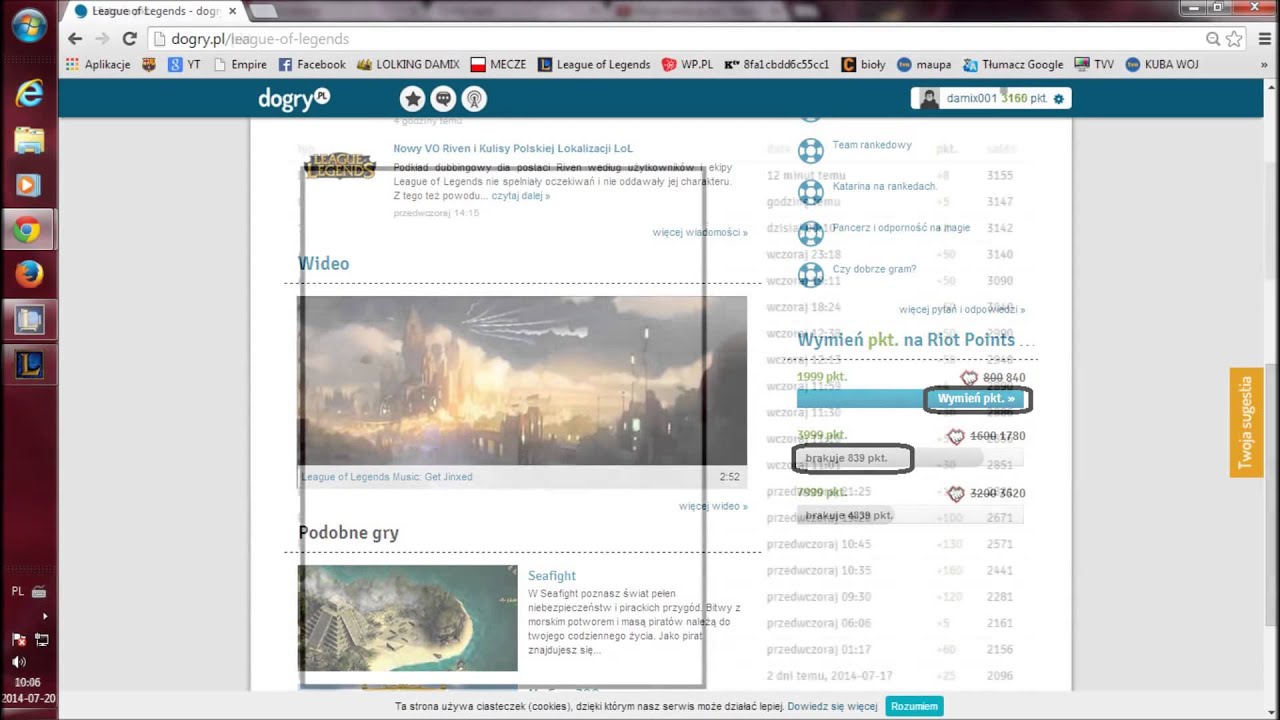Open question Team rankedowy
Viewport: 1280px width, 720px height.
click(x=872, y=145)
